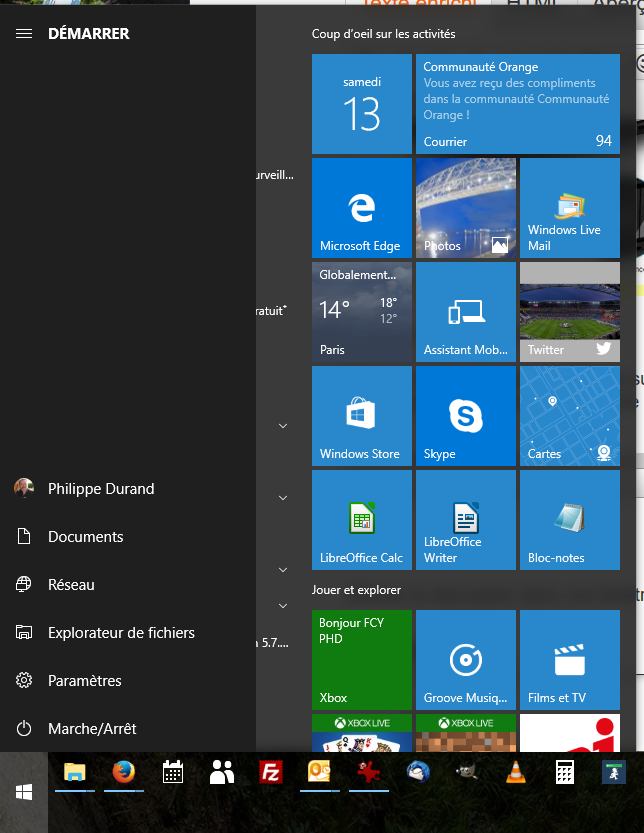The image size is (644, 833).
Task: Open the Paris weather tile
Action: tap(361, 312)
